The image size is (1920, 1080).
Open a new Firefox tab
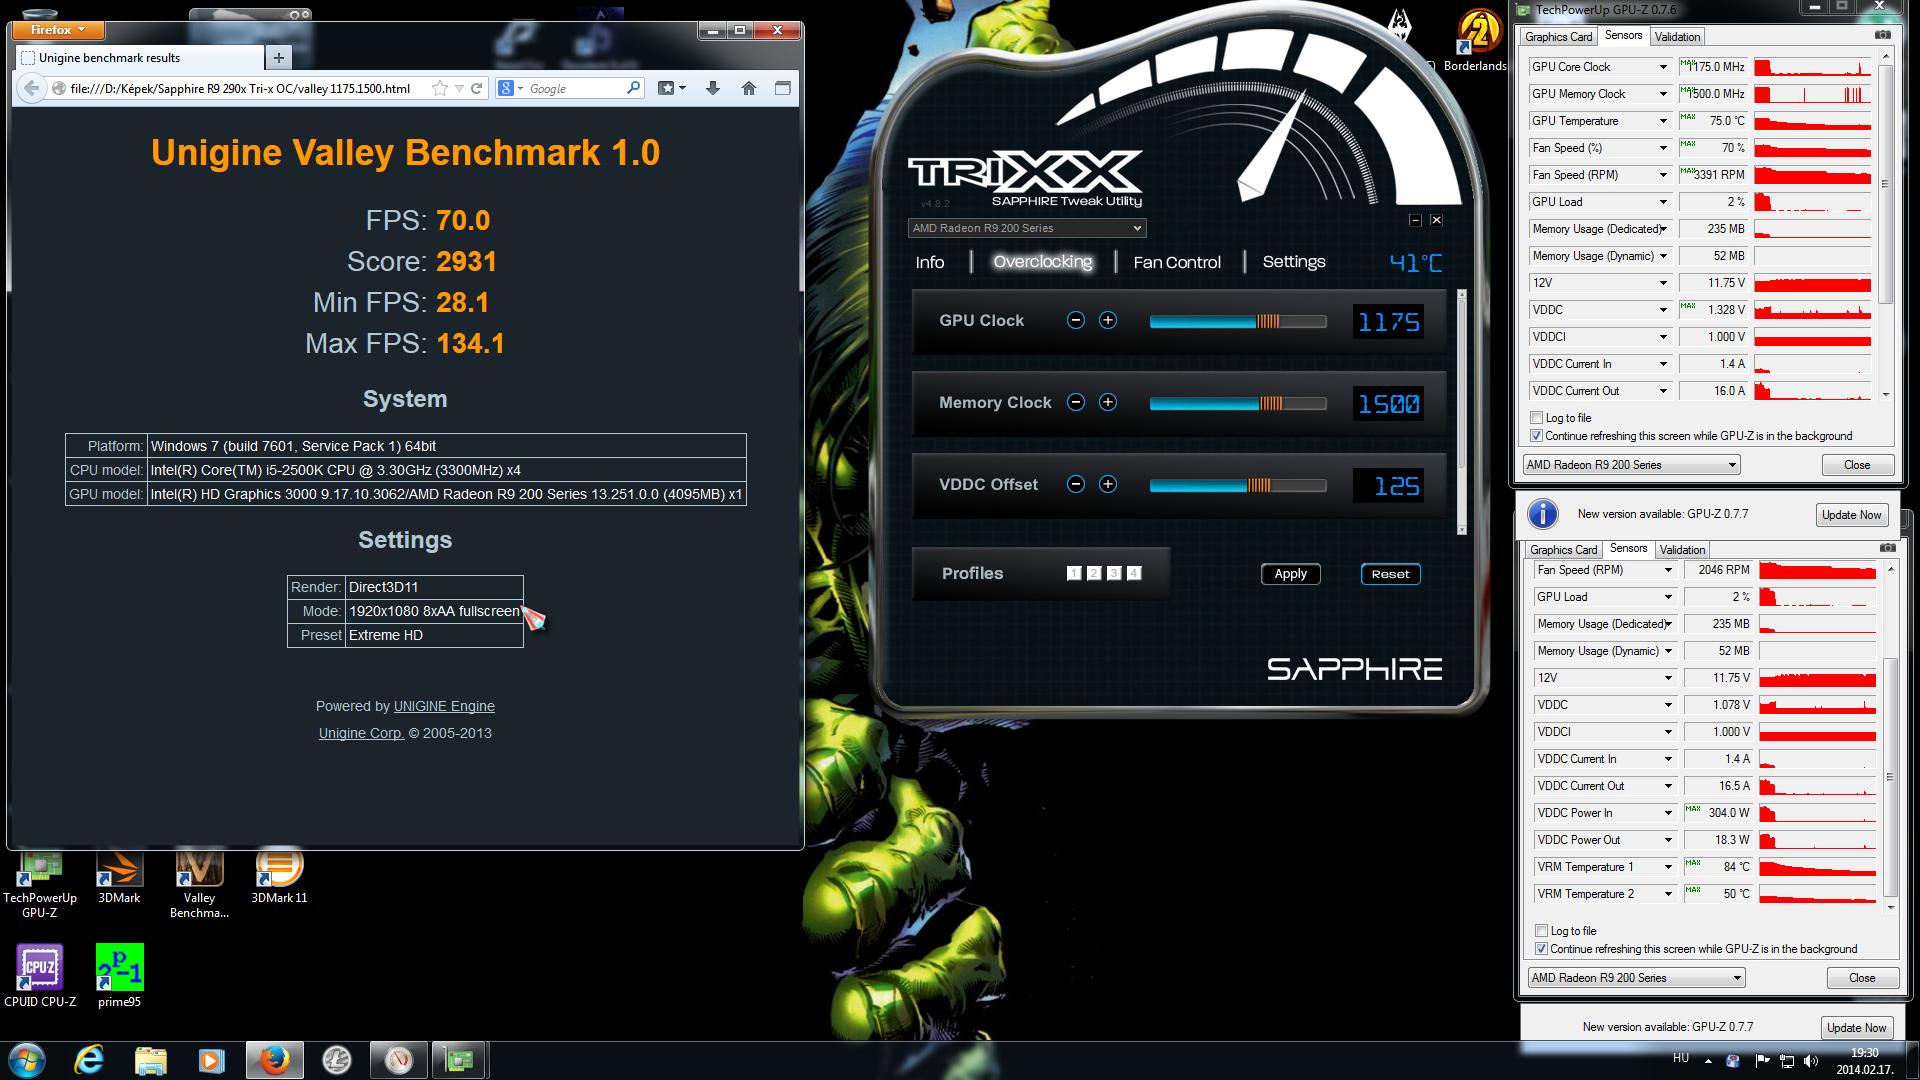[x=279, y=58]
